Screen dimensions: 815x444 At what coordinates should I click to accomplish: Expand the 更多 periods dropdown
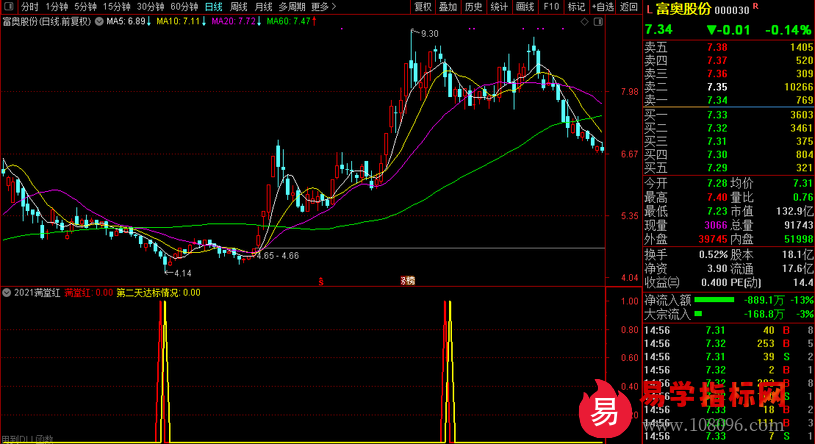(323, 7)
